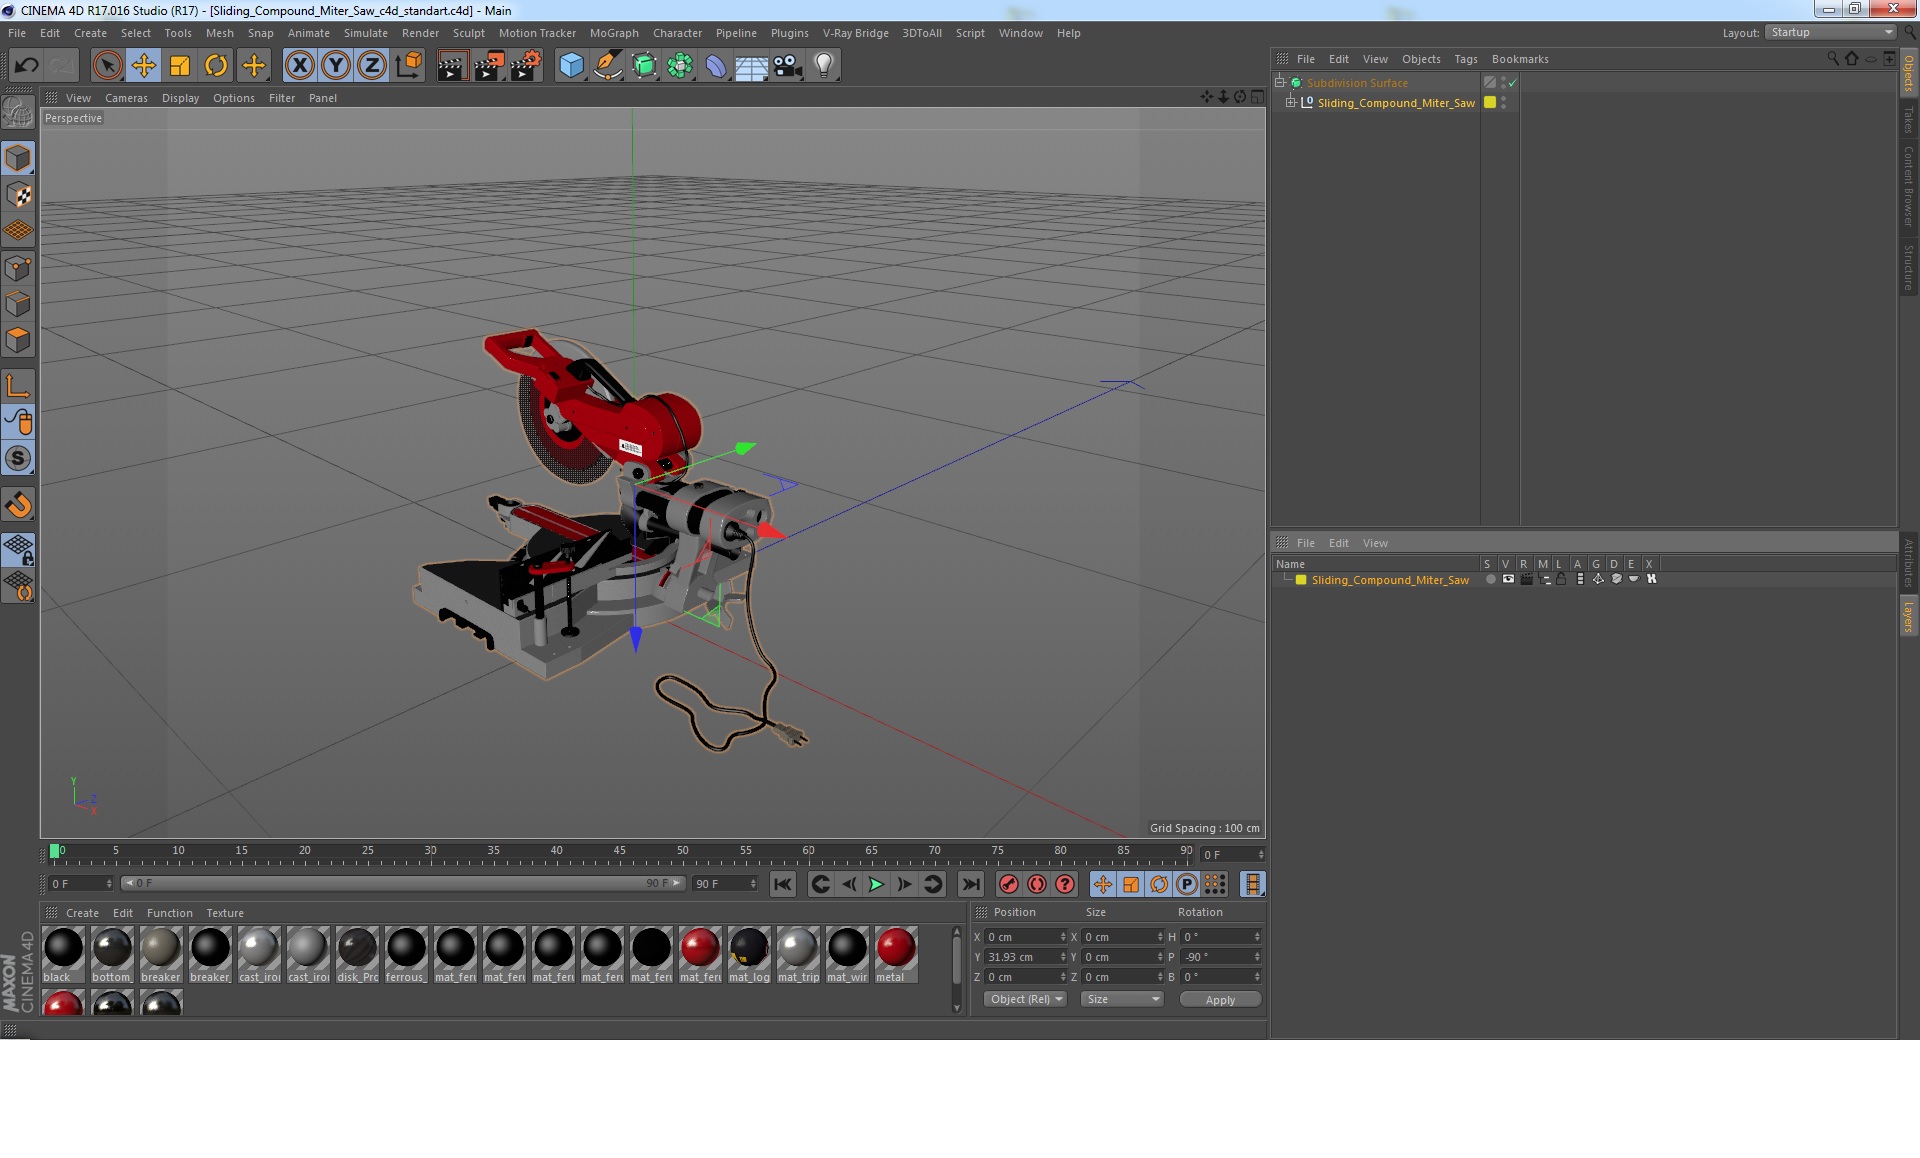
Task: Open the Simulate menu
Action: (365, 33)
